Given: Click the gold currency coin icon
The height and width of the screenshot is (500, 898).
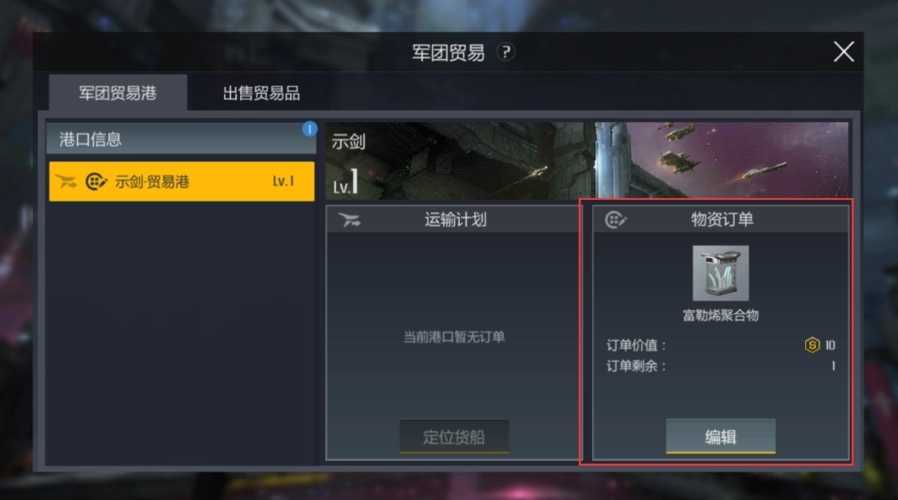Looking at the screenshot, I should pyautogui.click(x=812, y=345).
